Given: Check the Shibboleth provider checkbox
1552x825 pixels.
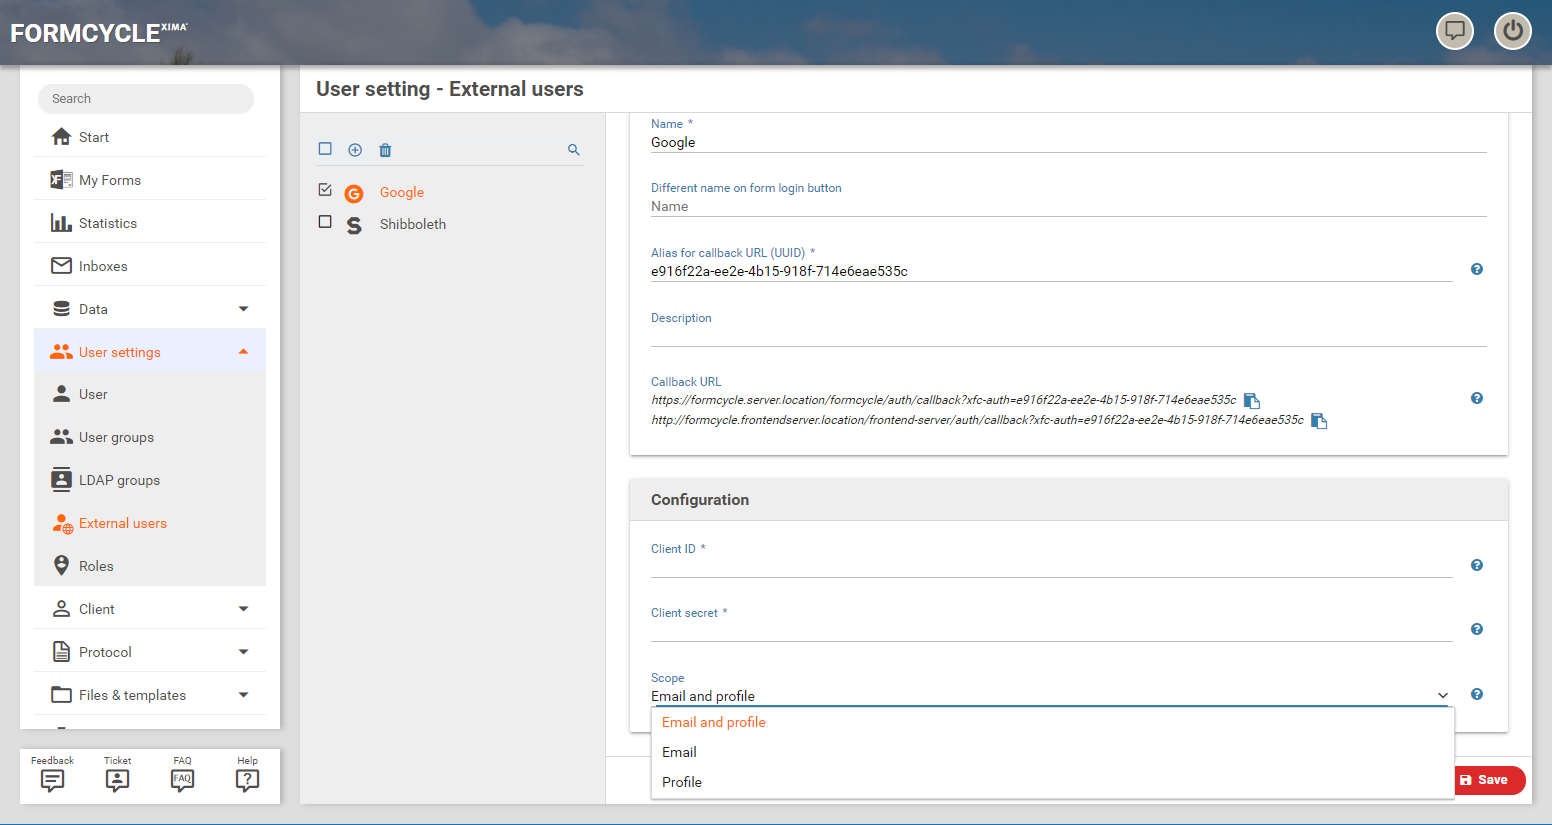Looking at the screenshot, I should click(325, 222).
